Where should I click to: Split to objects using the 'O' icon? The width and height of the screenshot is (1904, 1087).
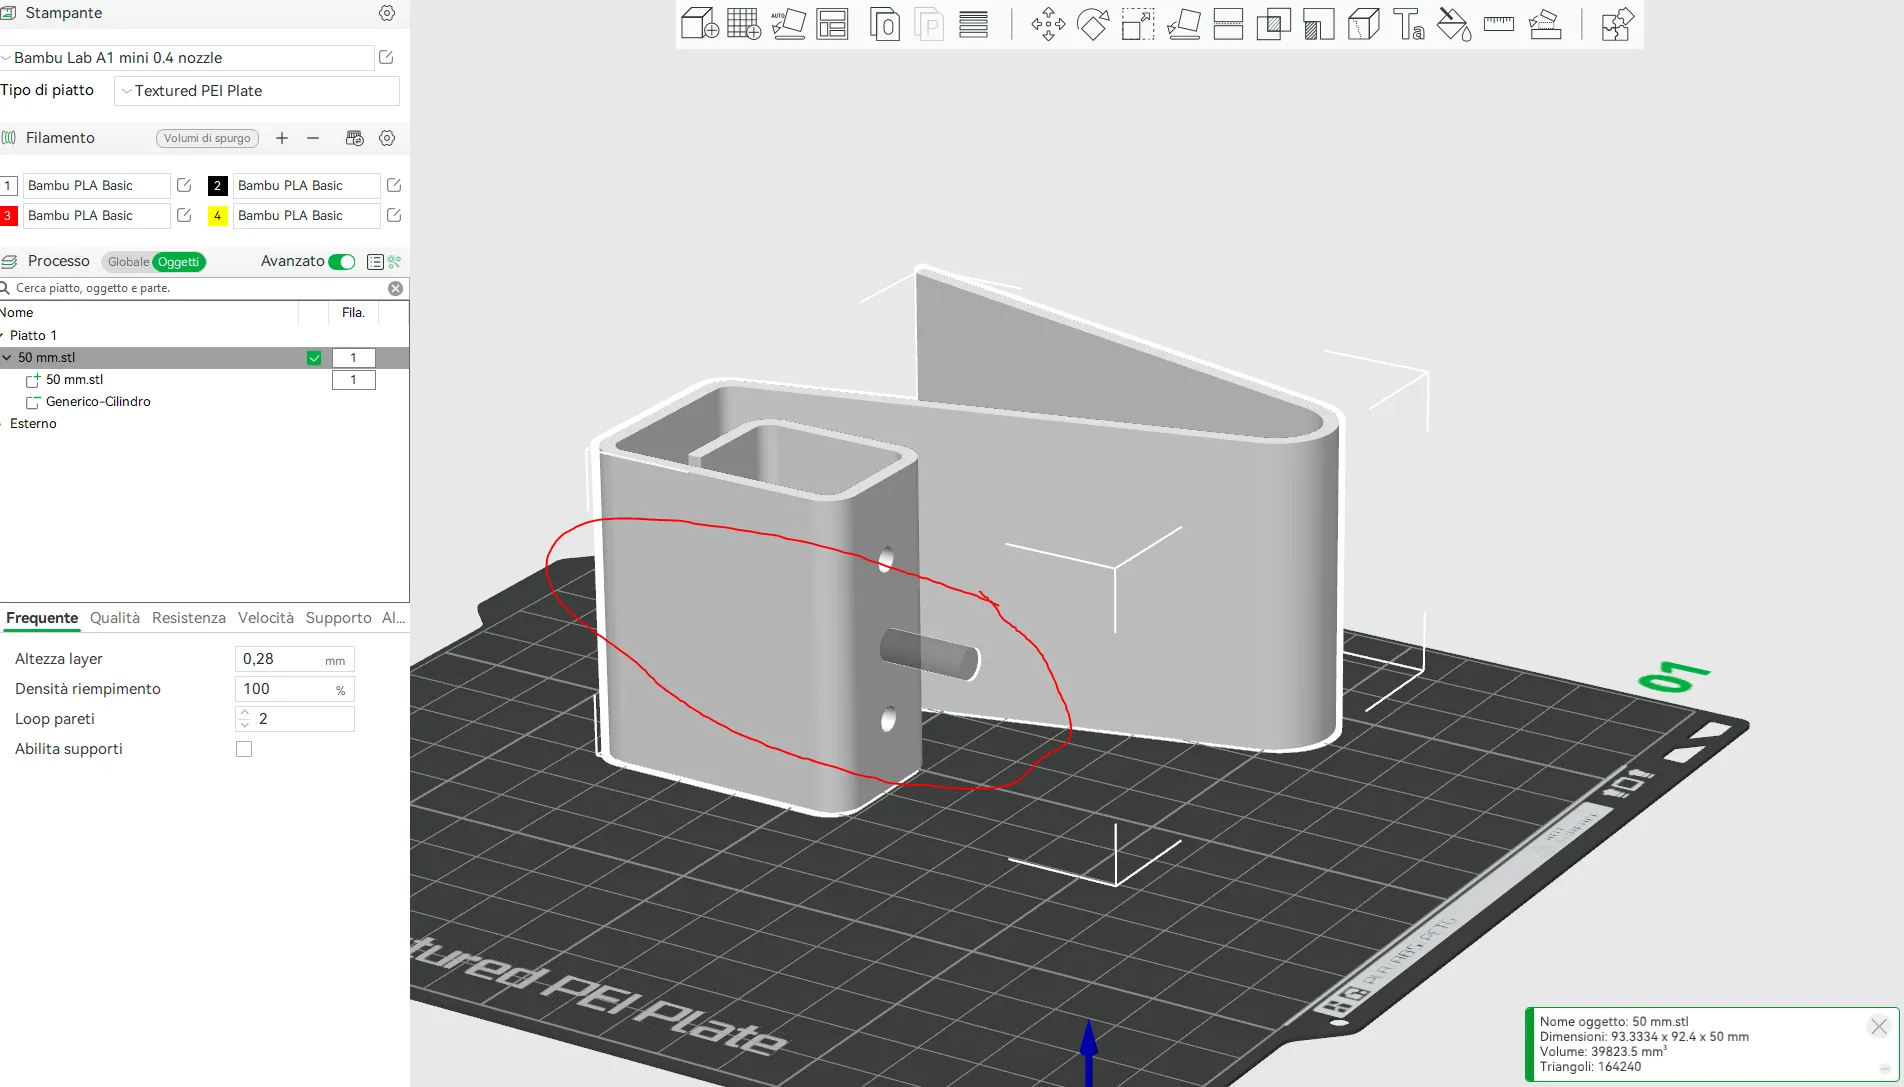(885, 23)
